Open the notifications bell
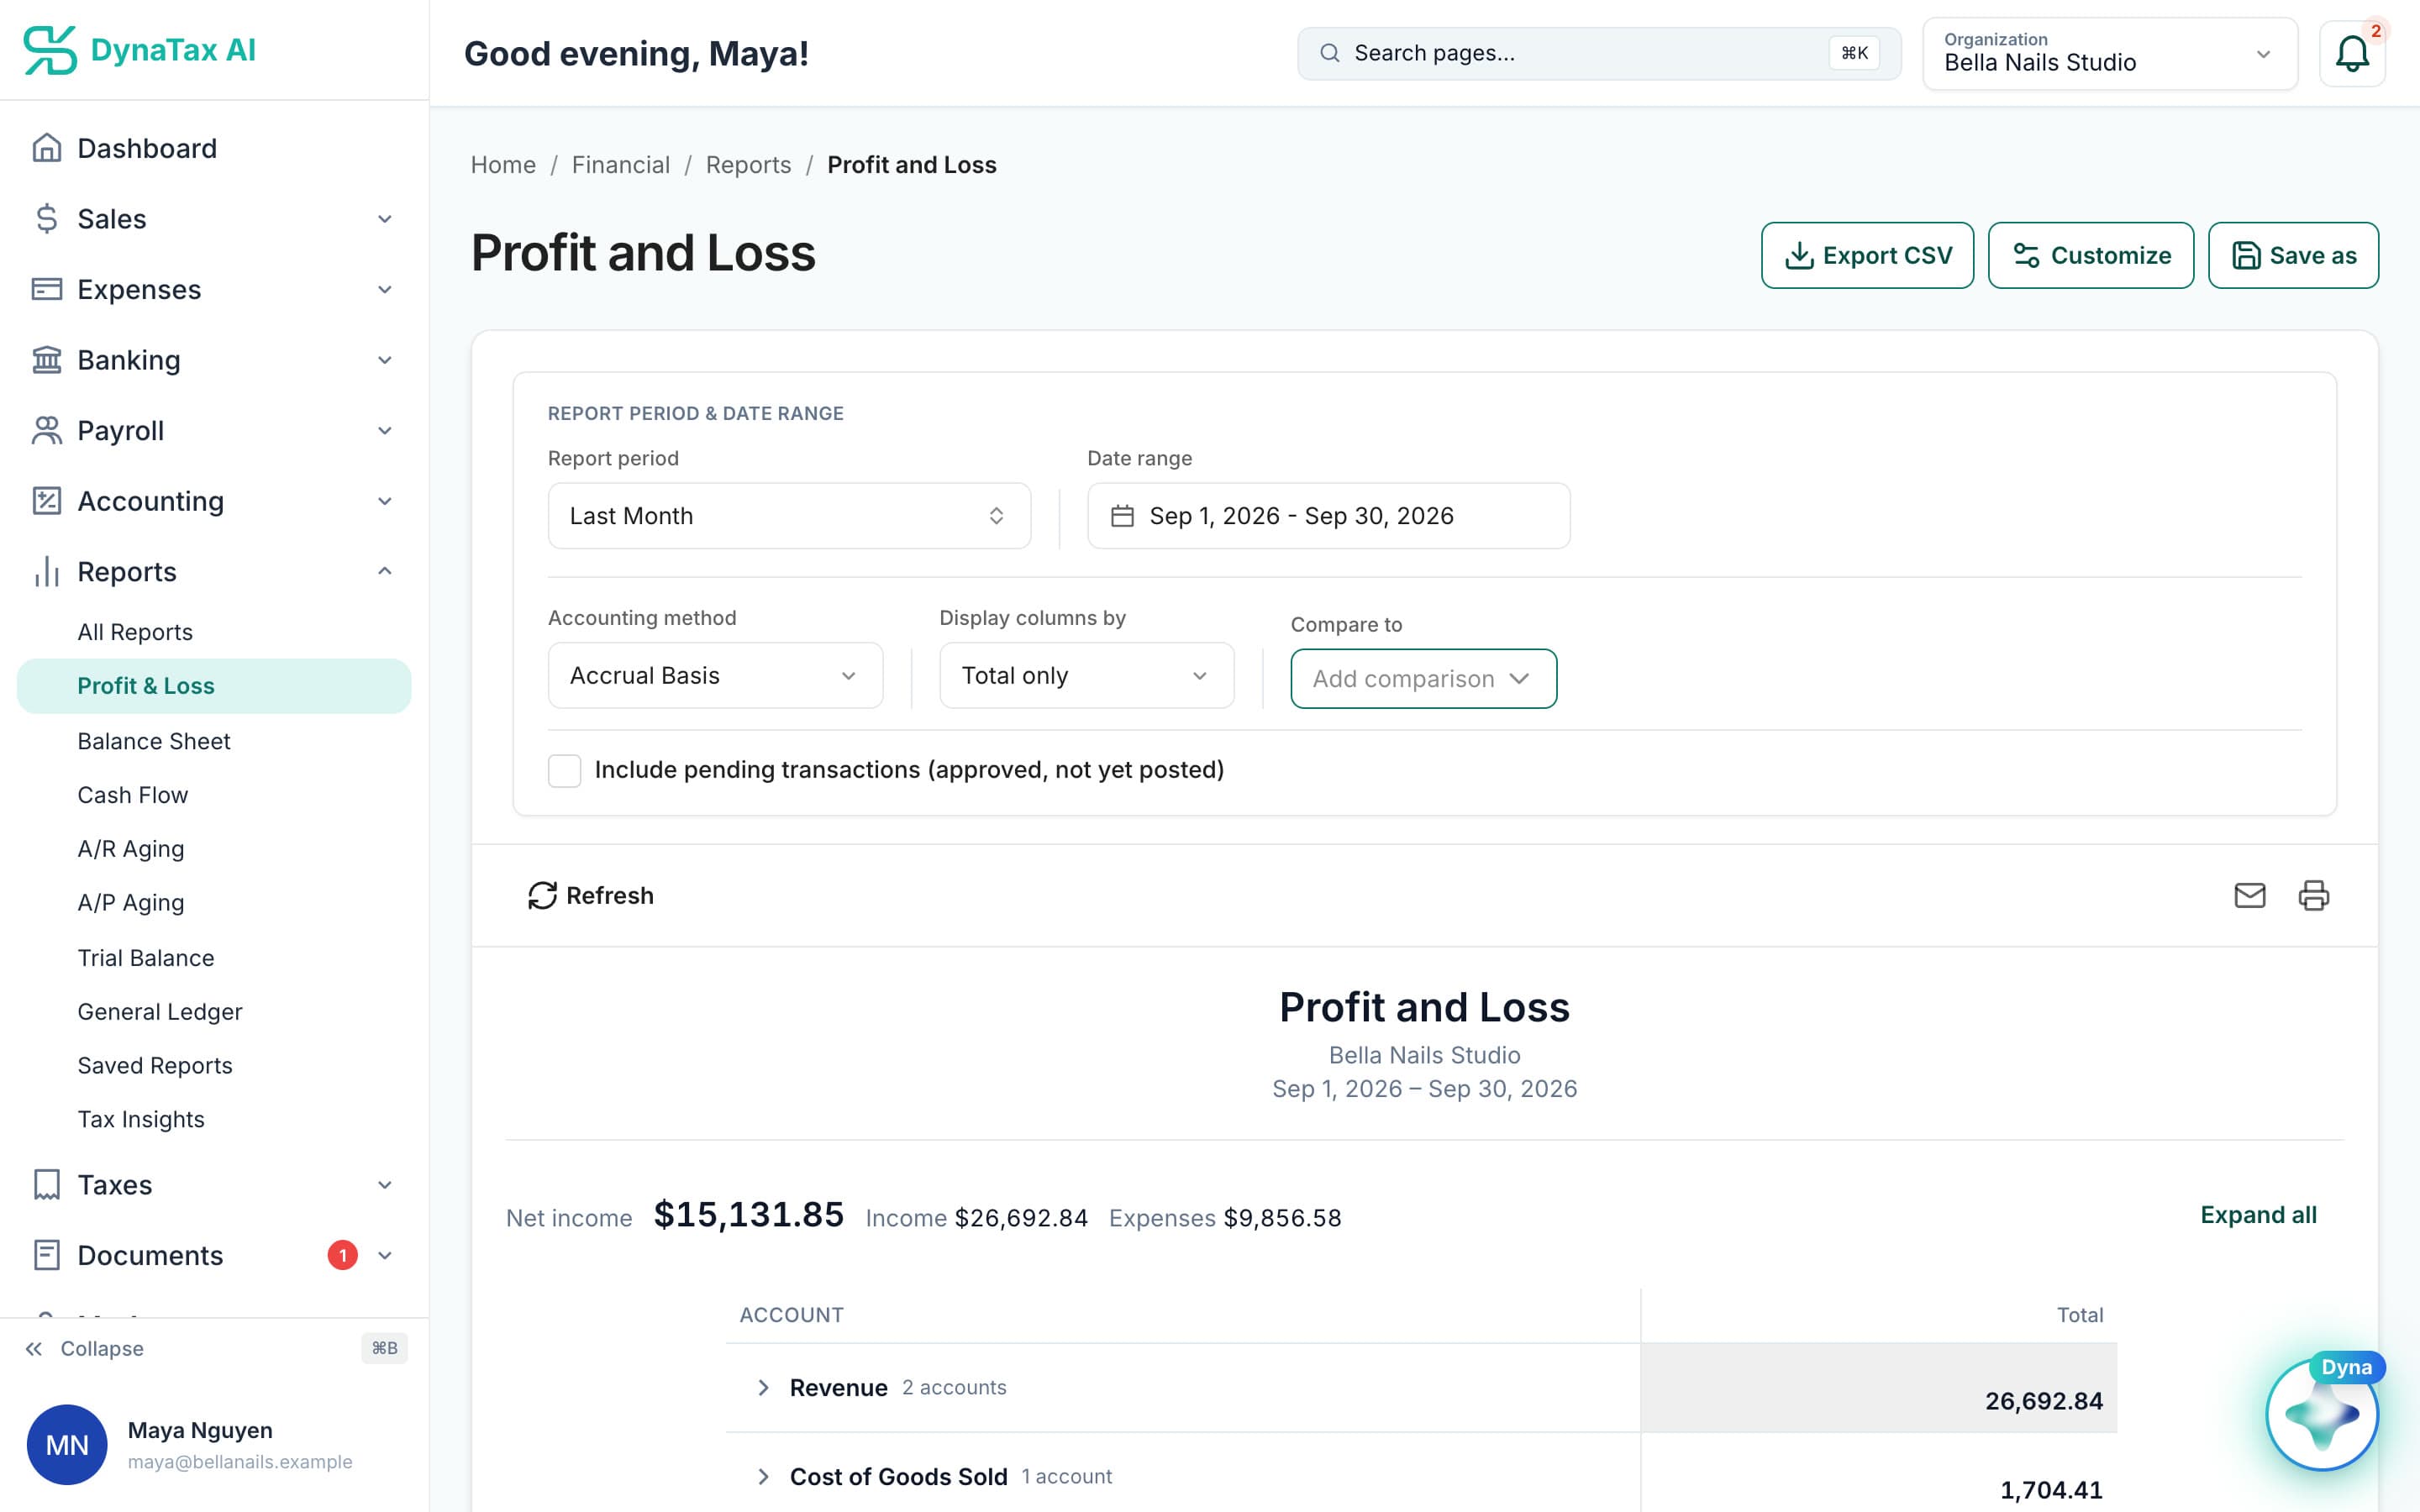The image size is (2420, 1512). point(2352,54)
